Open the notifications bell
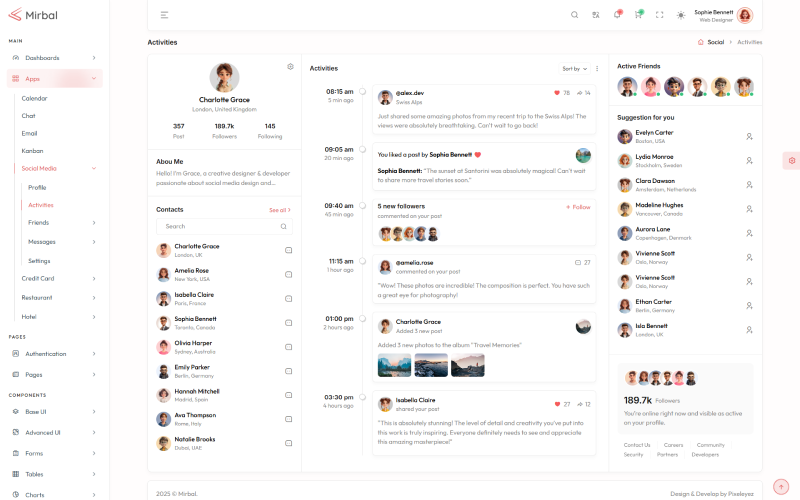This screenshot has height=500, width=800. [x=617, y=15]
